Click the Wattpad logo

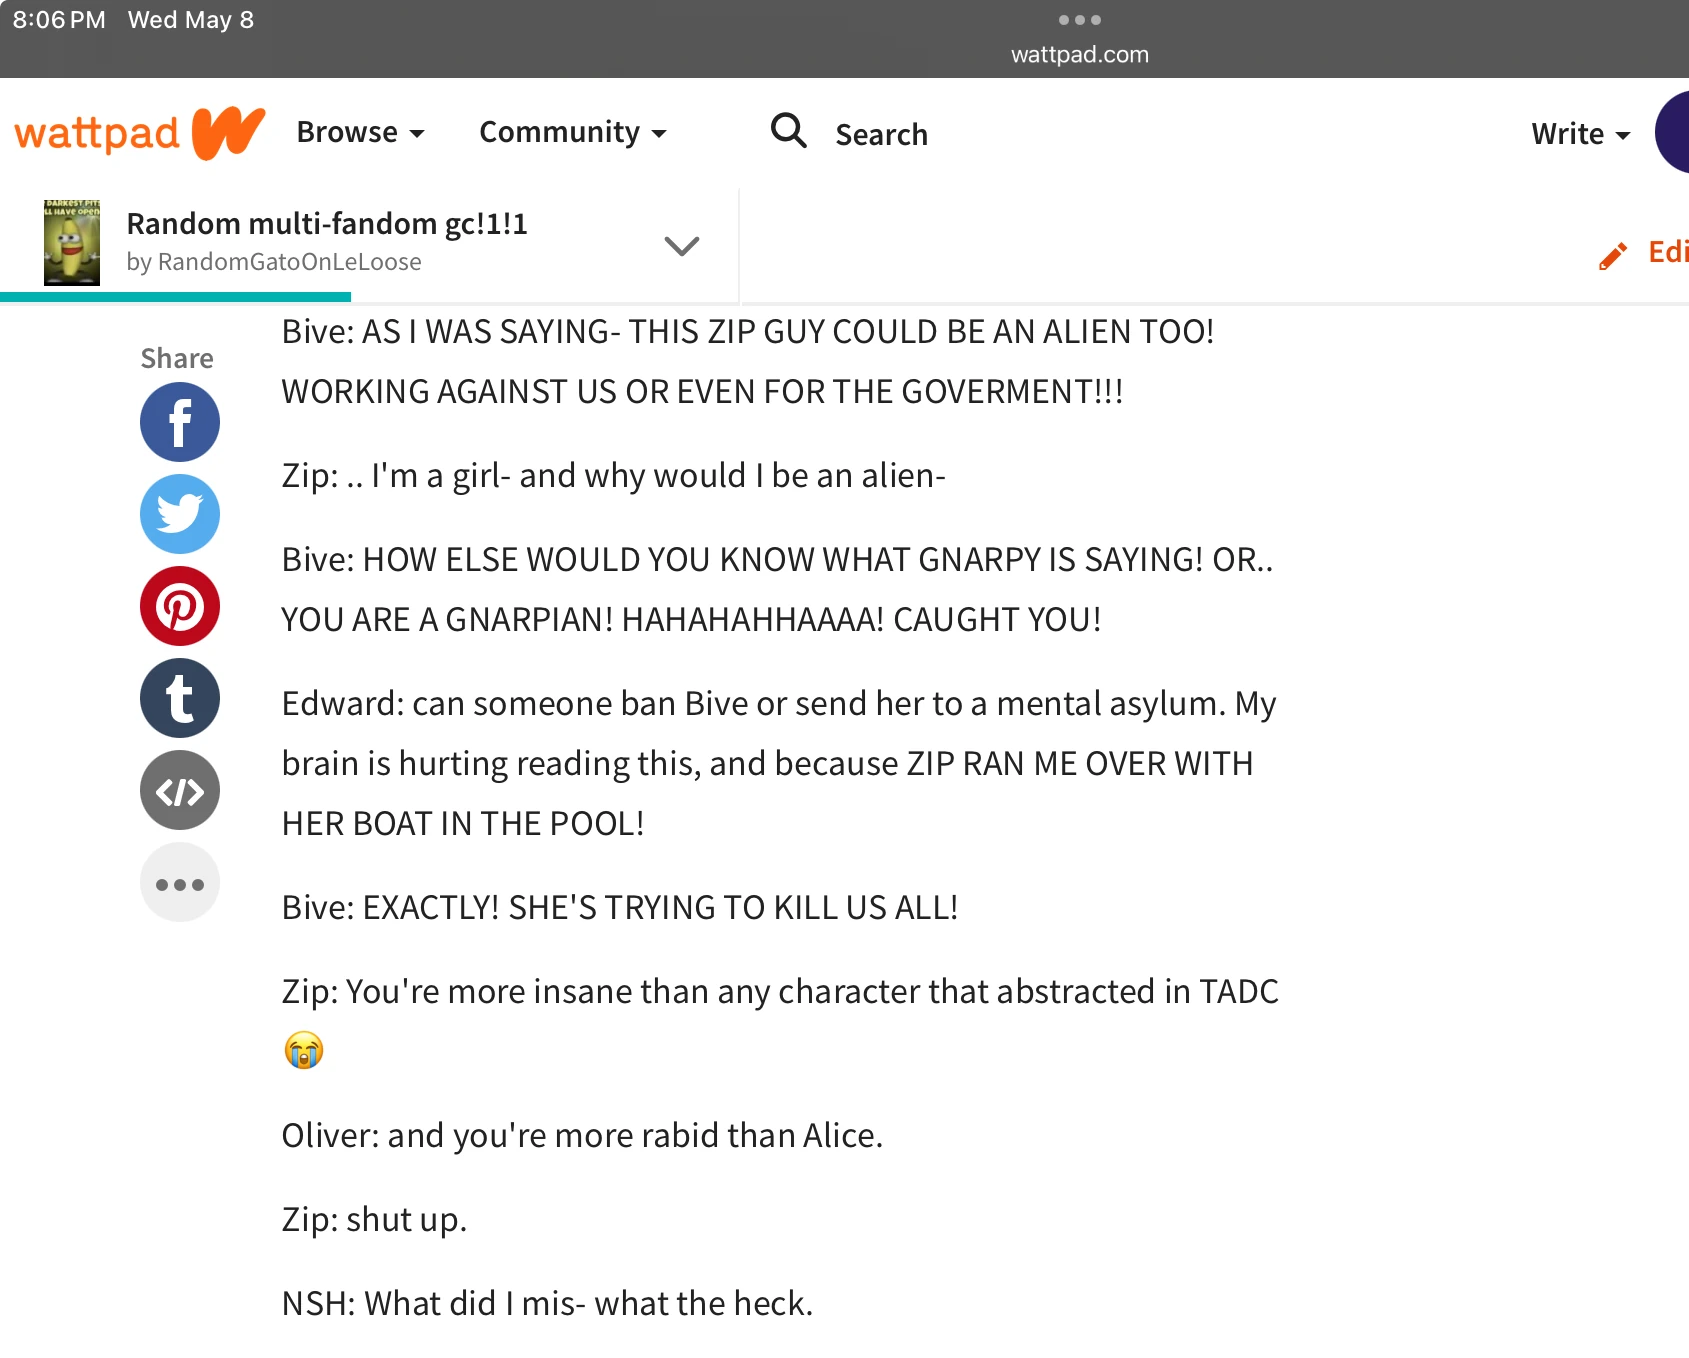(x=140, y=133)
